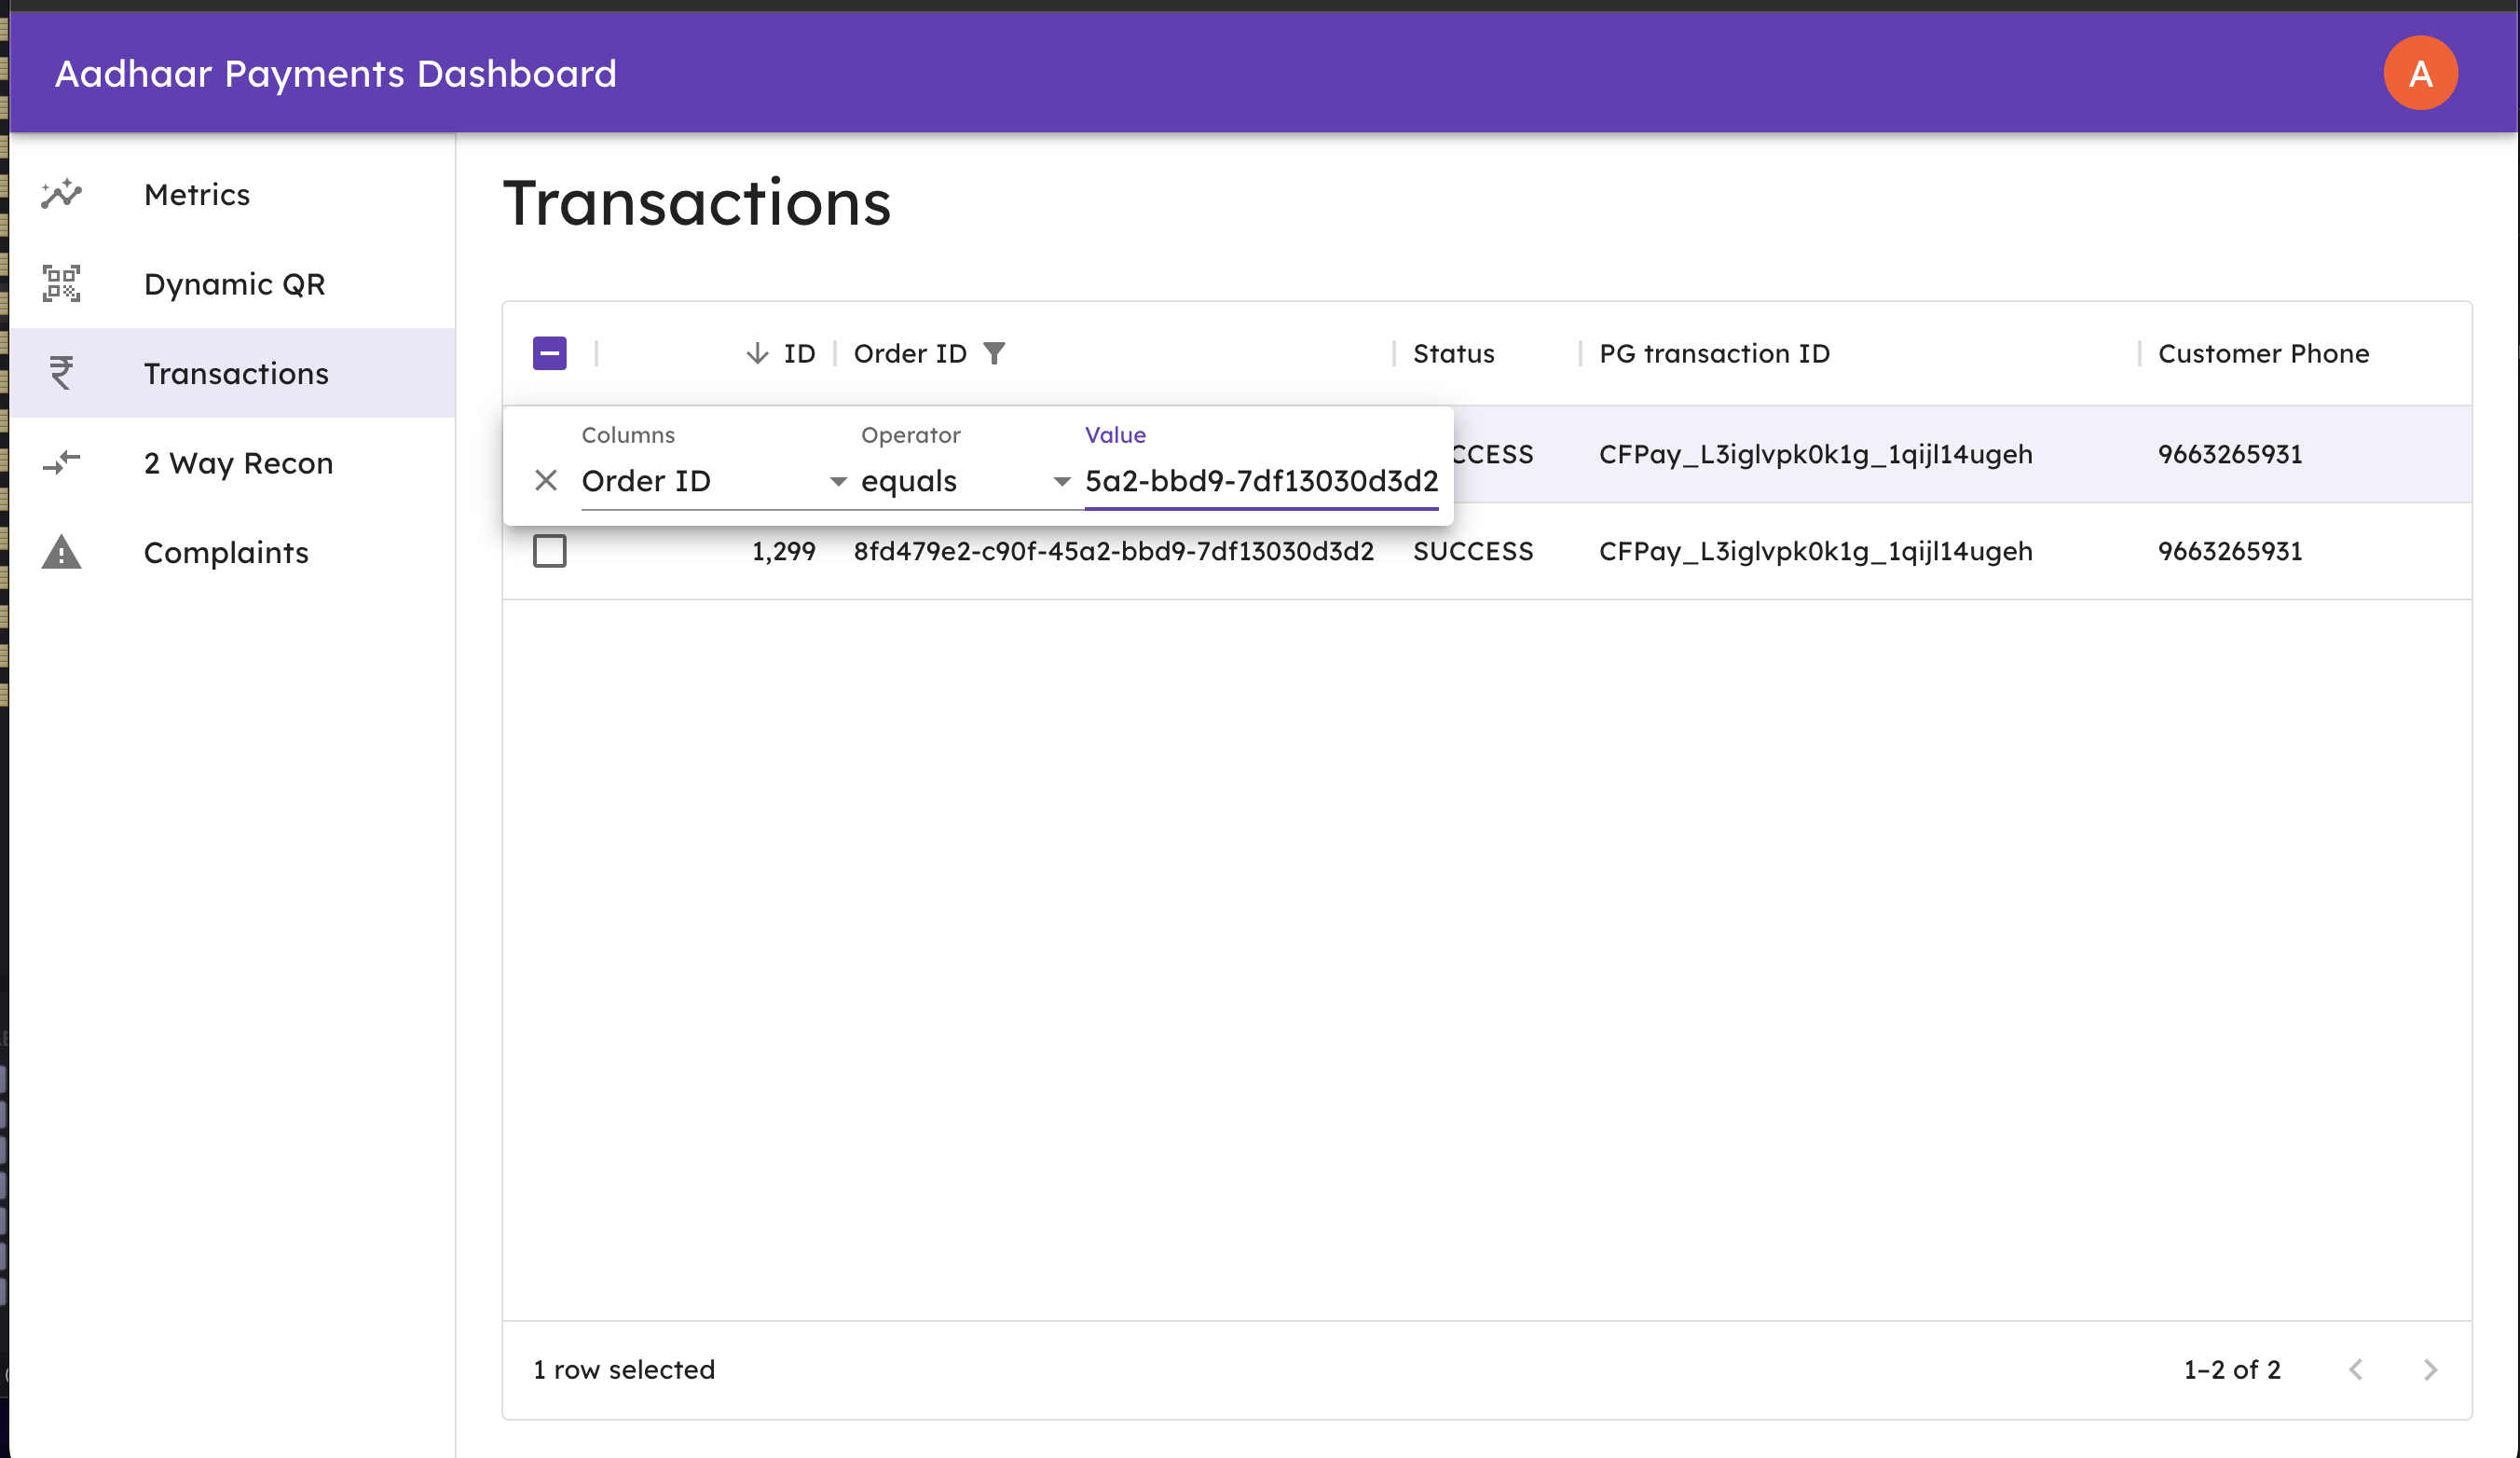Open the Metrics page from the sidebar
The image size is (2520, 1458).
click(x=197, y=194)
